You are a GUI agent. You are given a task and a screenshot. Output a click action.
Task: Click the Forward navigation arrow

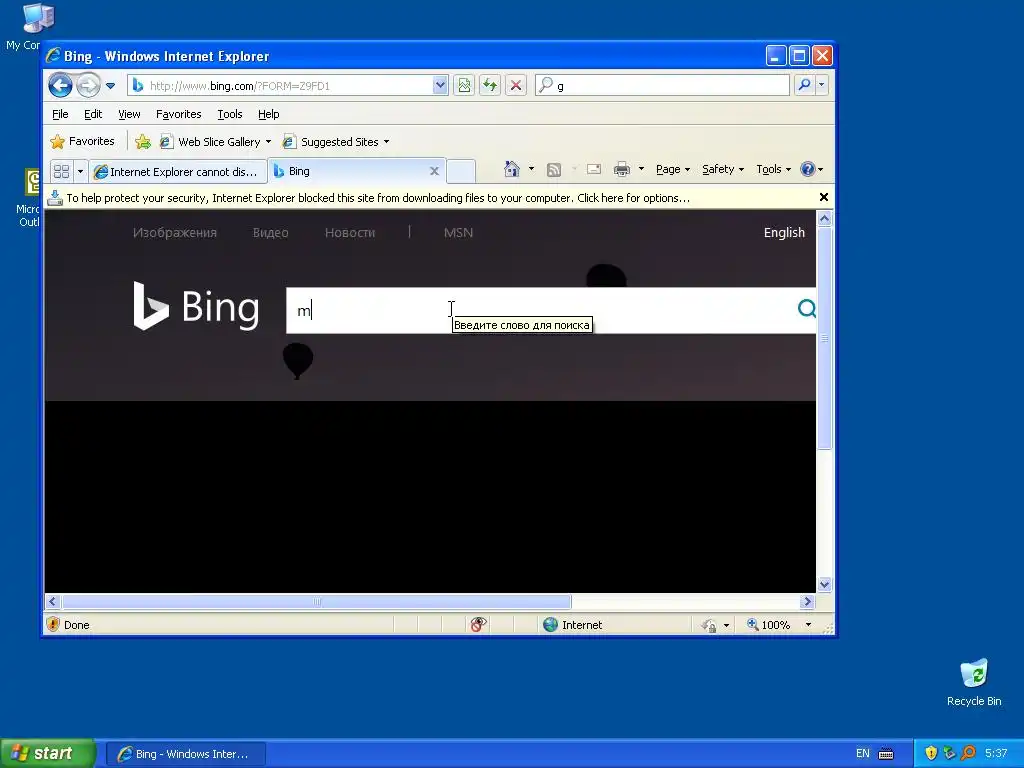88,85
